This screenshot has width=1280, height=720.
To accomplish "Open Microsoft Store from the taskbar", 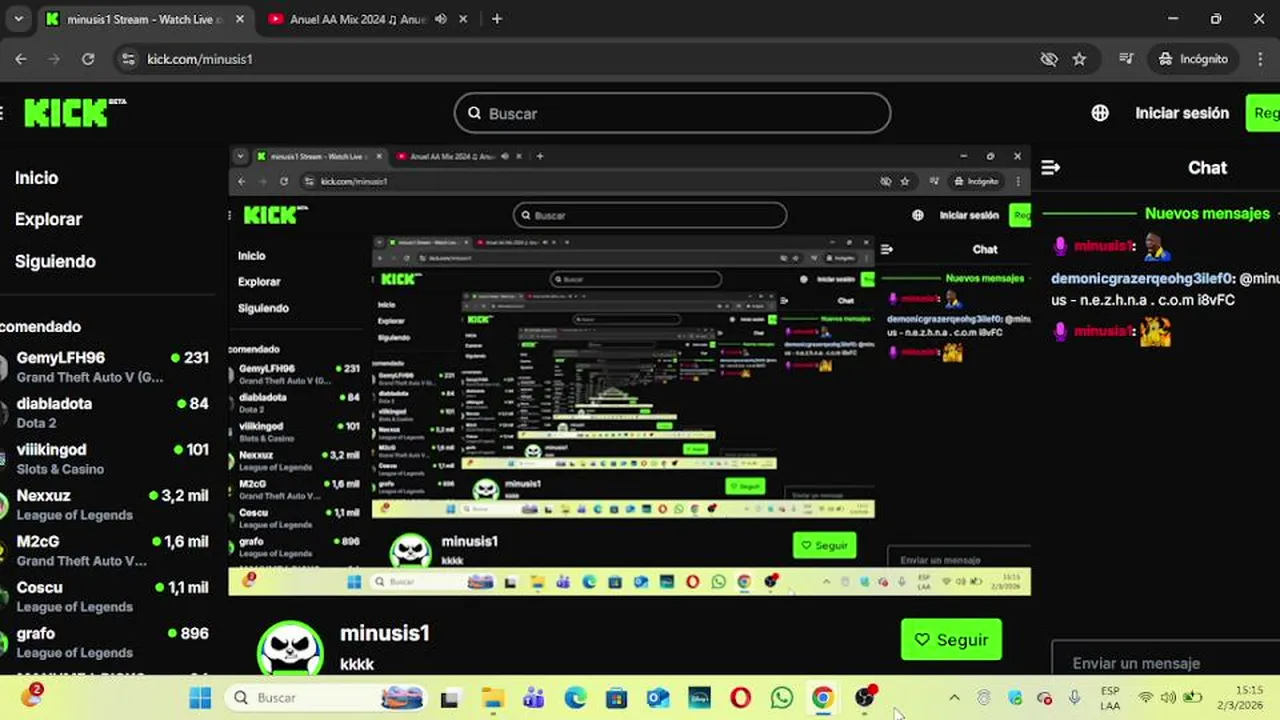I will 616,698.
